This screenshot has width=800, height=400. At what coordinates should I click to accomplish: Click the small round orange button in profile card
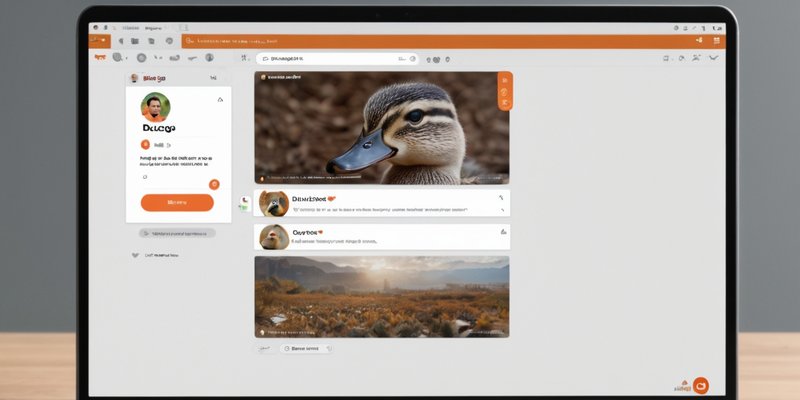214,185
